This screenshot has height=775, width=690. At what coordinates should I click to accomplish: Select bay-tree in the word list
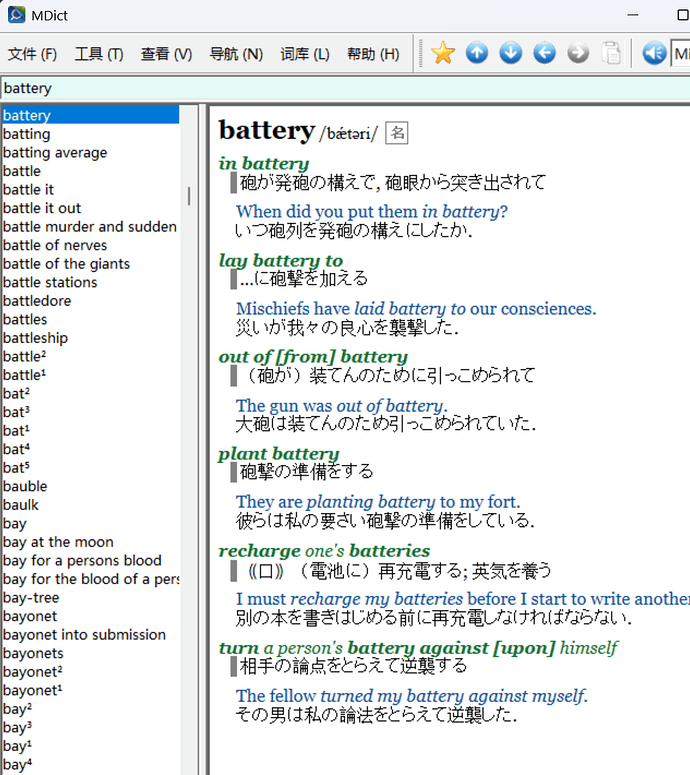click(31, 598)
